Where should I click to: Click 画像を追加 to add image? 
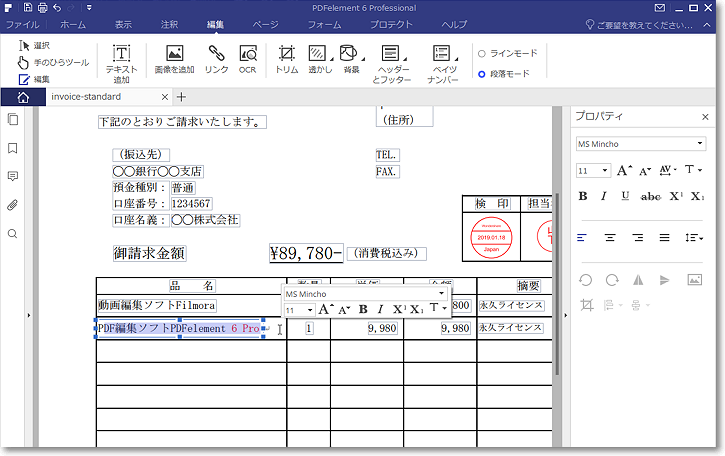click(174, 60)
